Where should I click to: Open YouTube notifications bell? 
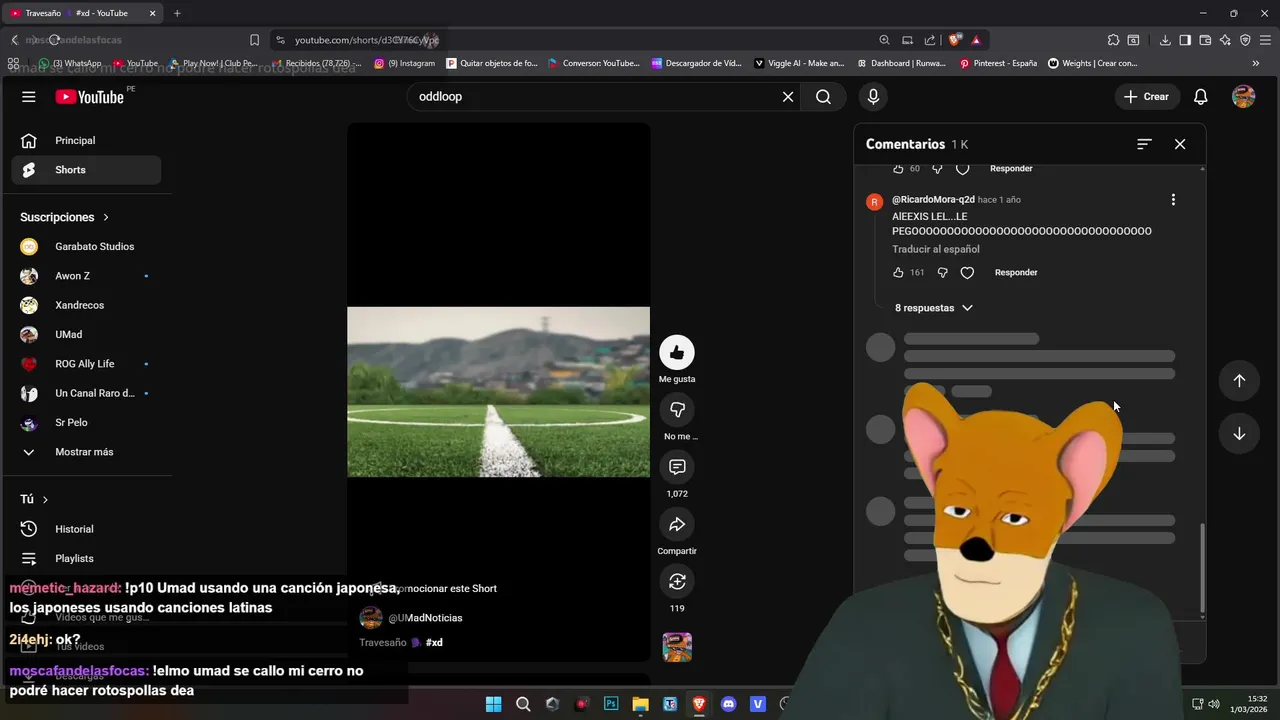tap(1201, 97)
